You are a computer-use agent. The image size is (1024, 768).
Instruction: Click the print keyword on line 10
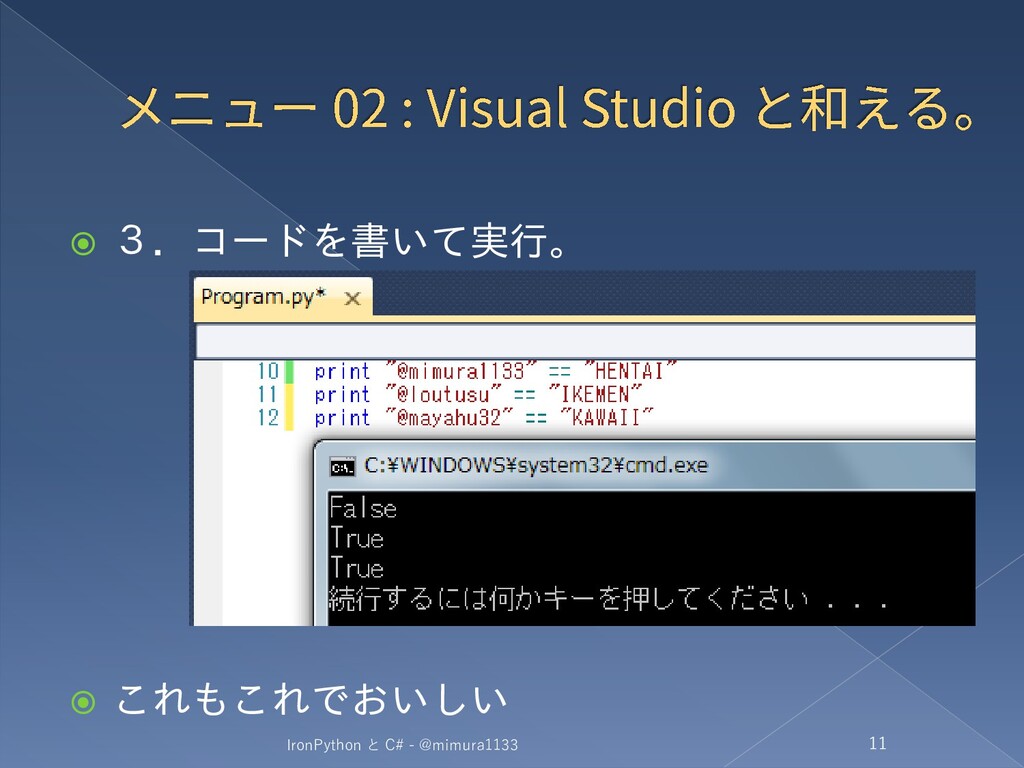342,371
